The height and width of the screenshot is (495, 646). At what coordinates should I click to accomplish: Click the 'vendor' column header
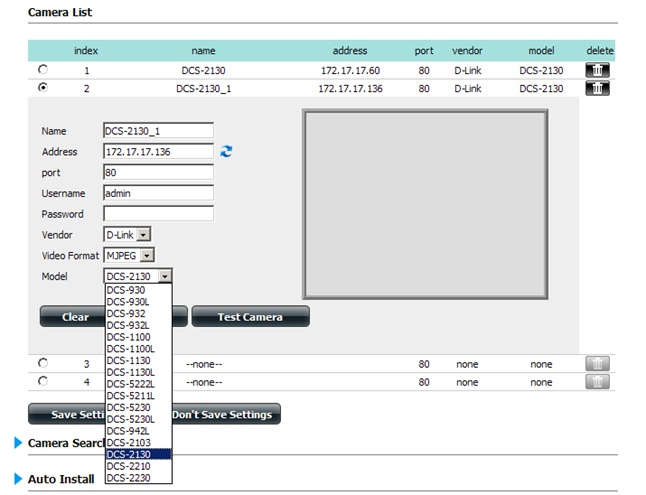[467, 51]
